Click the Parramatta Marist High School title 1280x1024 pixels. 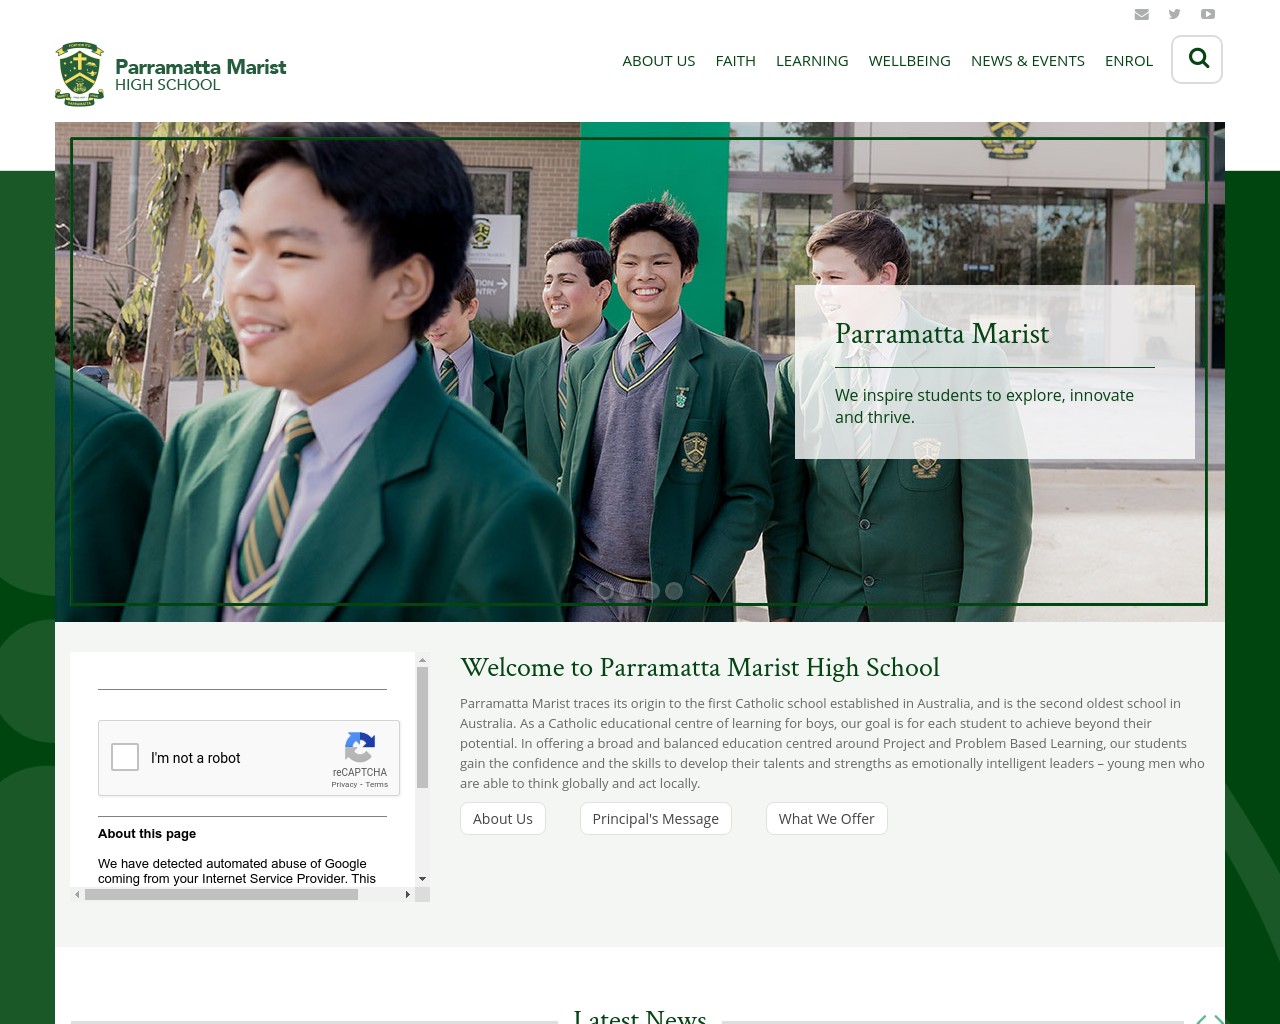(x=200, y=75)
